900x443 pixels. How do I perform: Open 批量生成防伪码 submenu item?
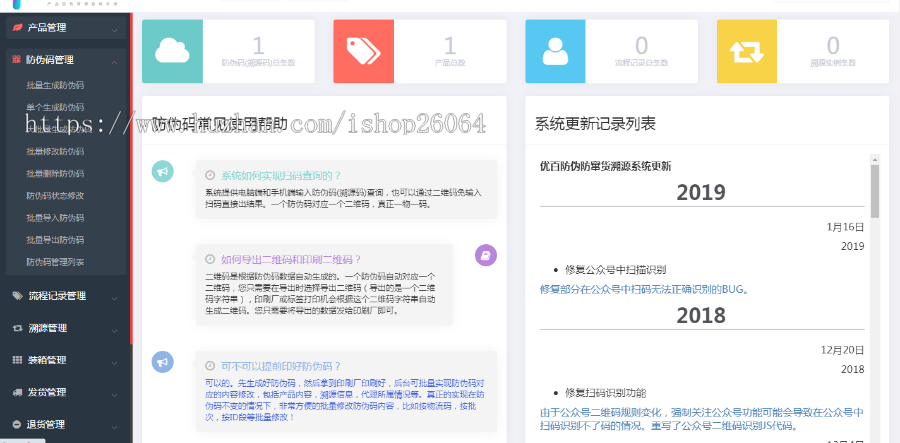(55, 86)
